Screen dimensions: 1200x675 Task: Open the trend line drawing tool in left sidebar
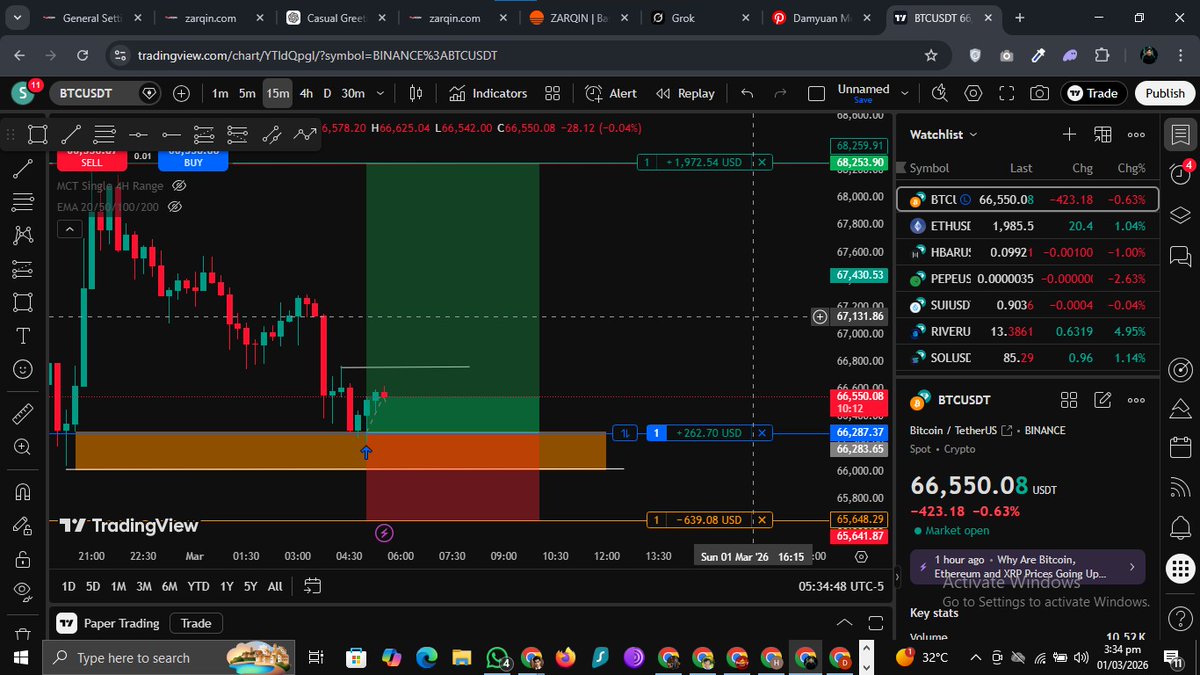point(23,169)
